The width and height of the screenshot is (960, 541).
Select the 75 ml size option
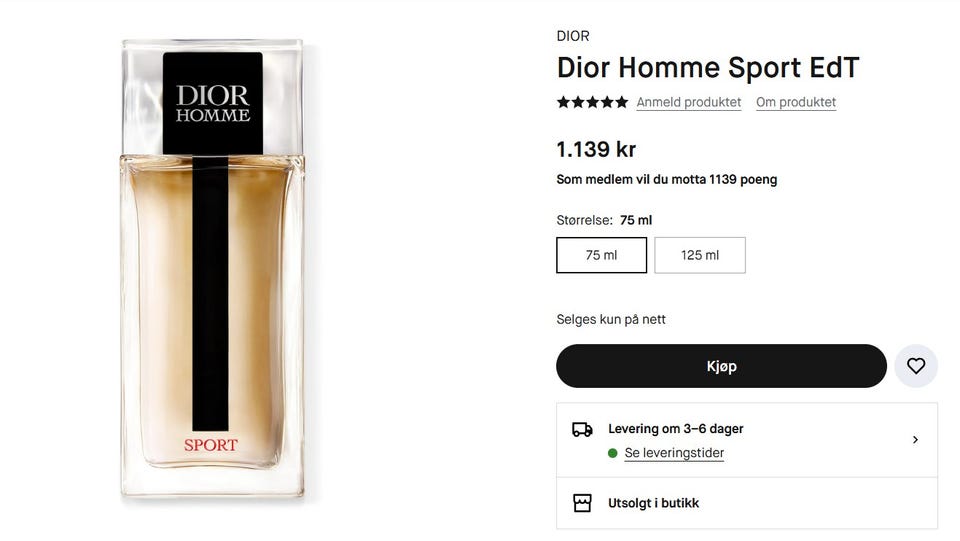click(x=601, y=255)
